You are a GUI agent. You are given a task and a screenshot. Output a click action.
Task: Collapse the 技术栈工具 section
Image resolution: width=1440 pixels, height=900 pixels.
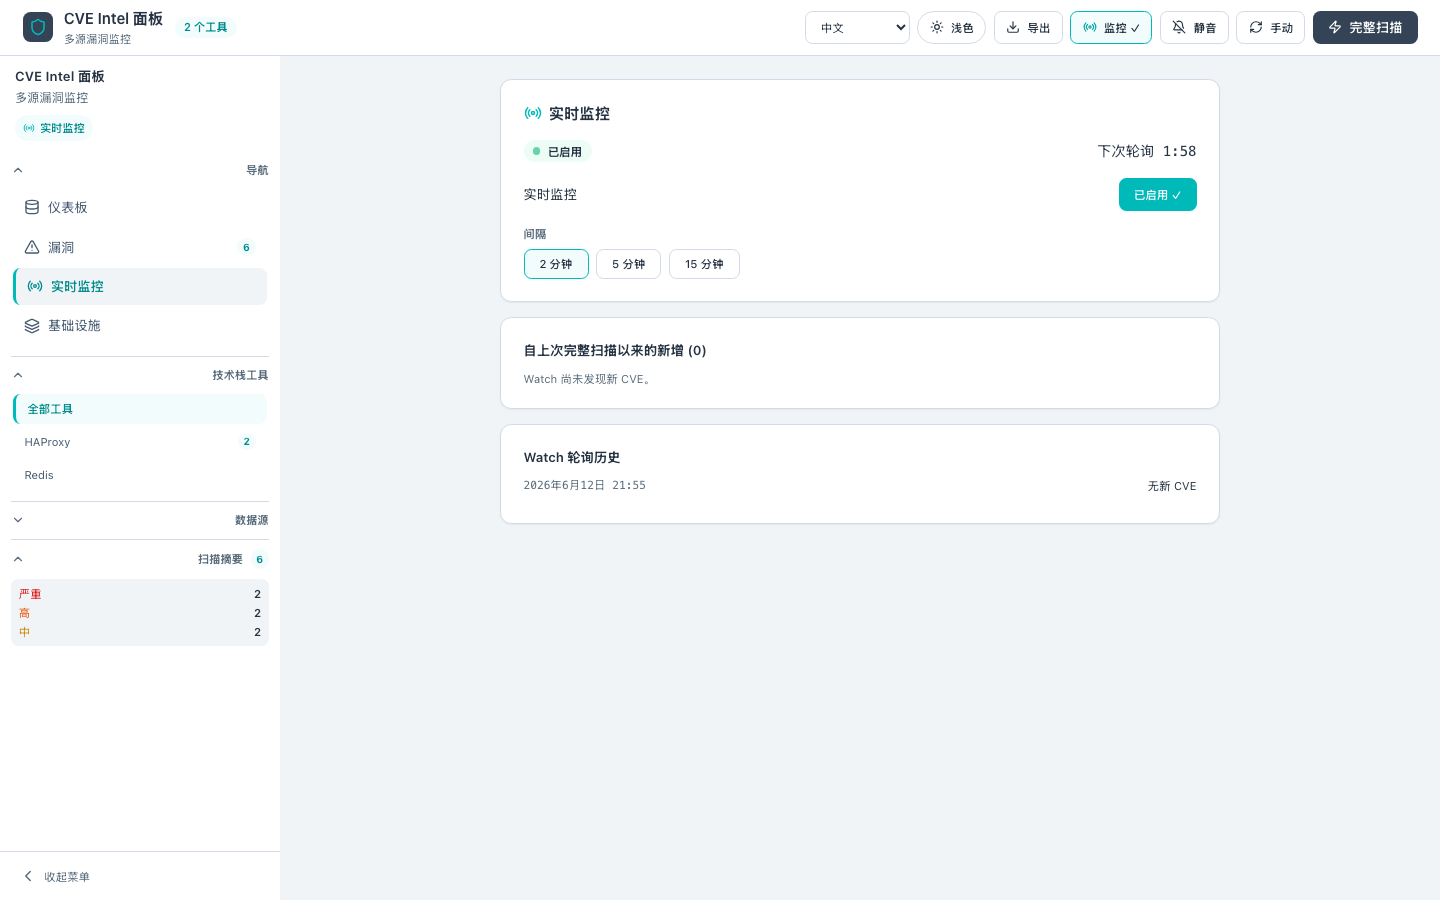pyautogui.click(x=140, y=375)
